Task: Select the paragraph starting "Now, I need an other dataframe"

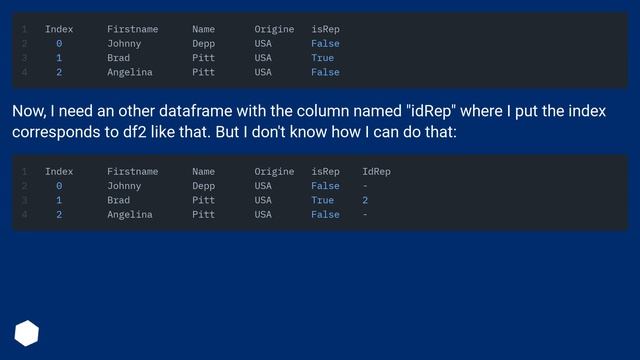Action: click(x=309, y=122)
